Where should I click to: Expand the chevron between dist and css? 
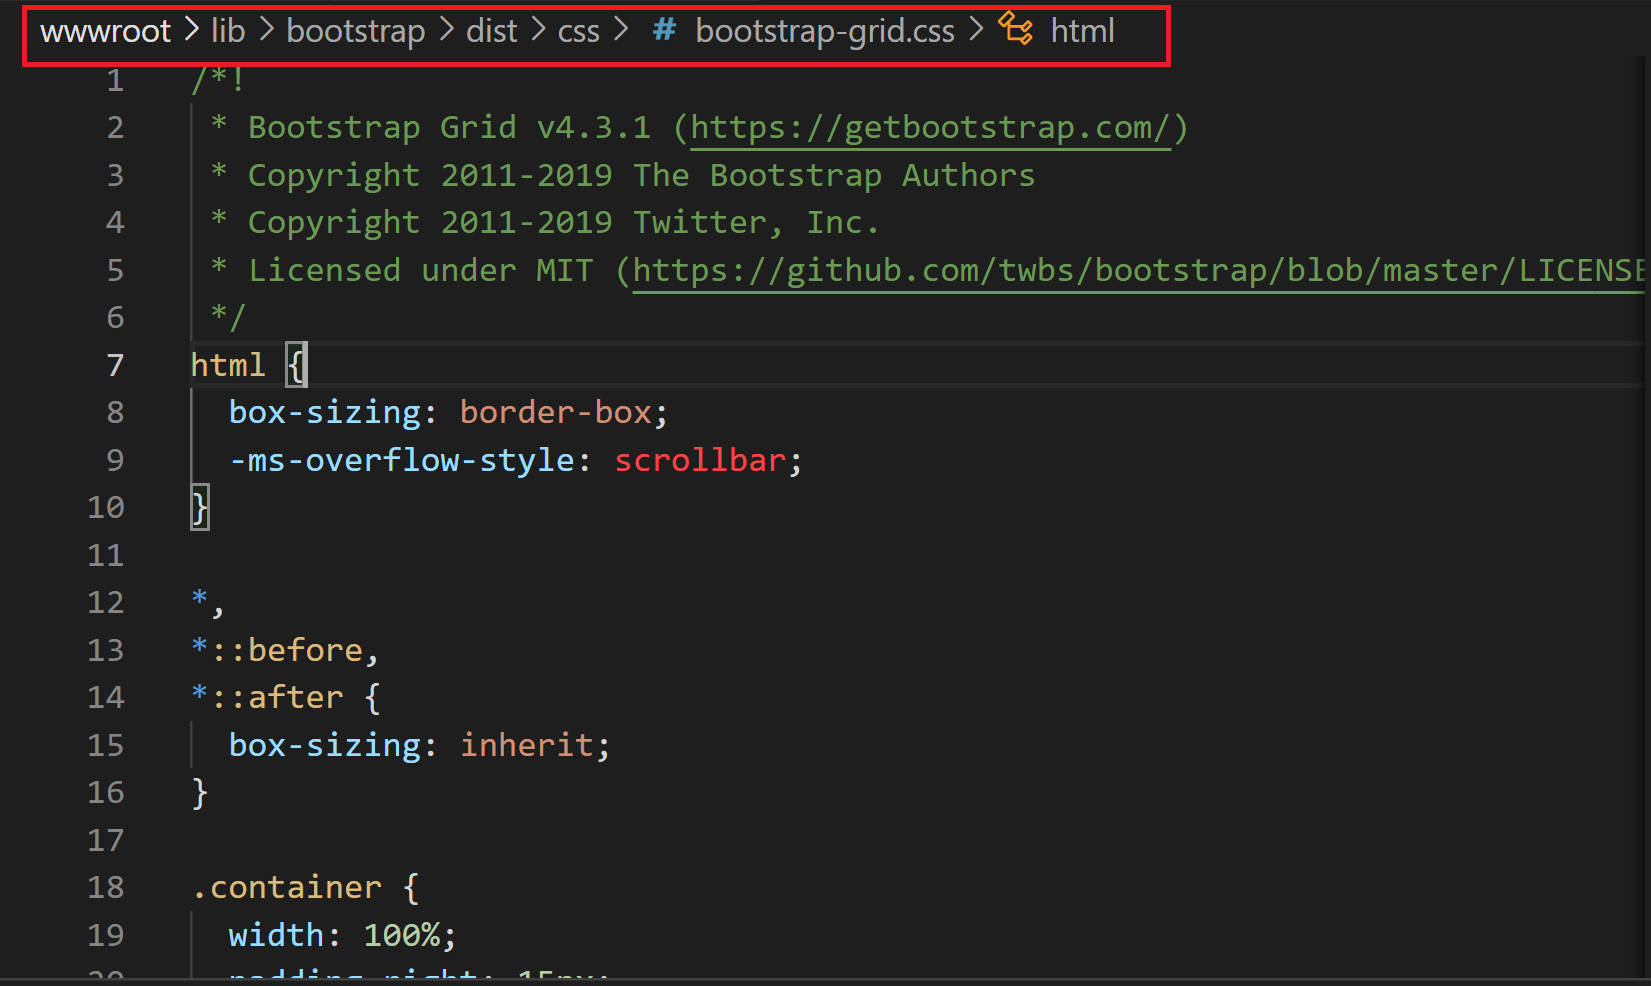point(537,31)
